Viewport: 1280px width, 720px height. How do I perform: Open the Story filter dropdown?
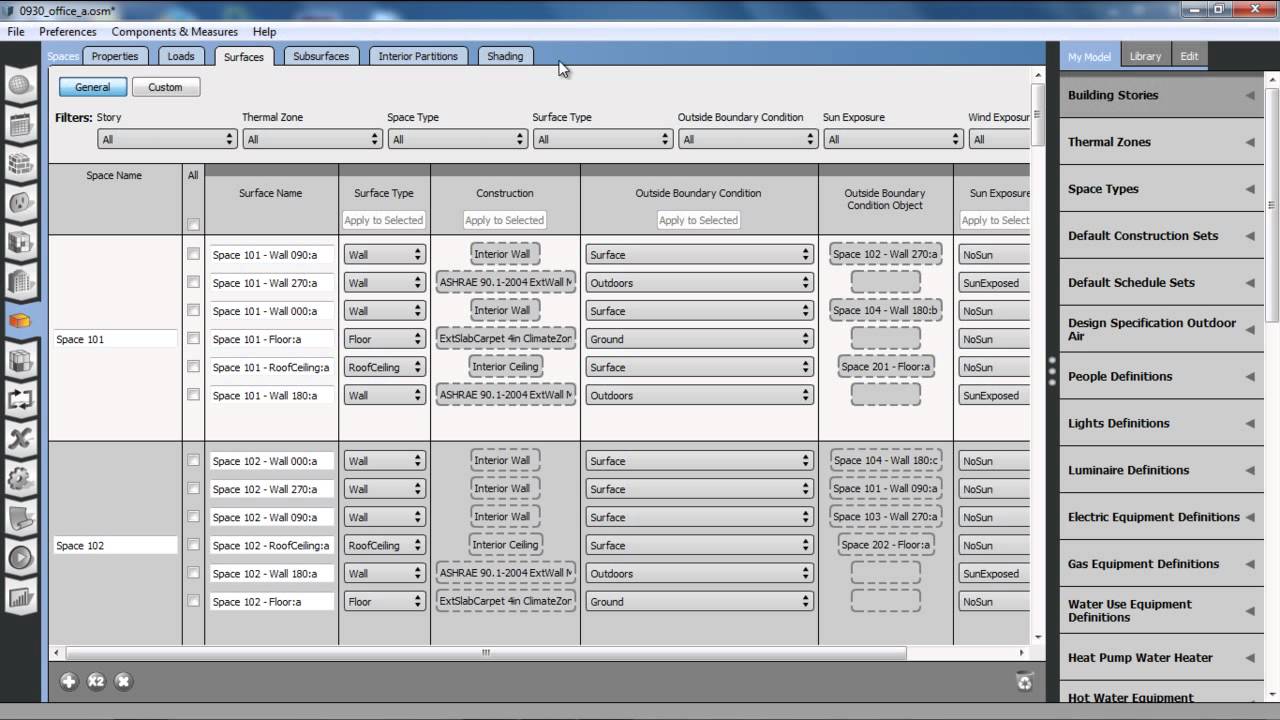coord(167,139)
